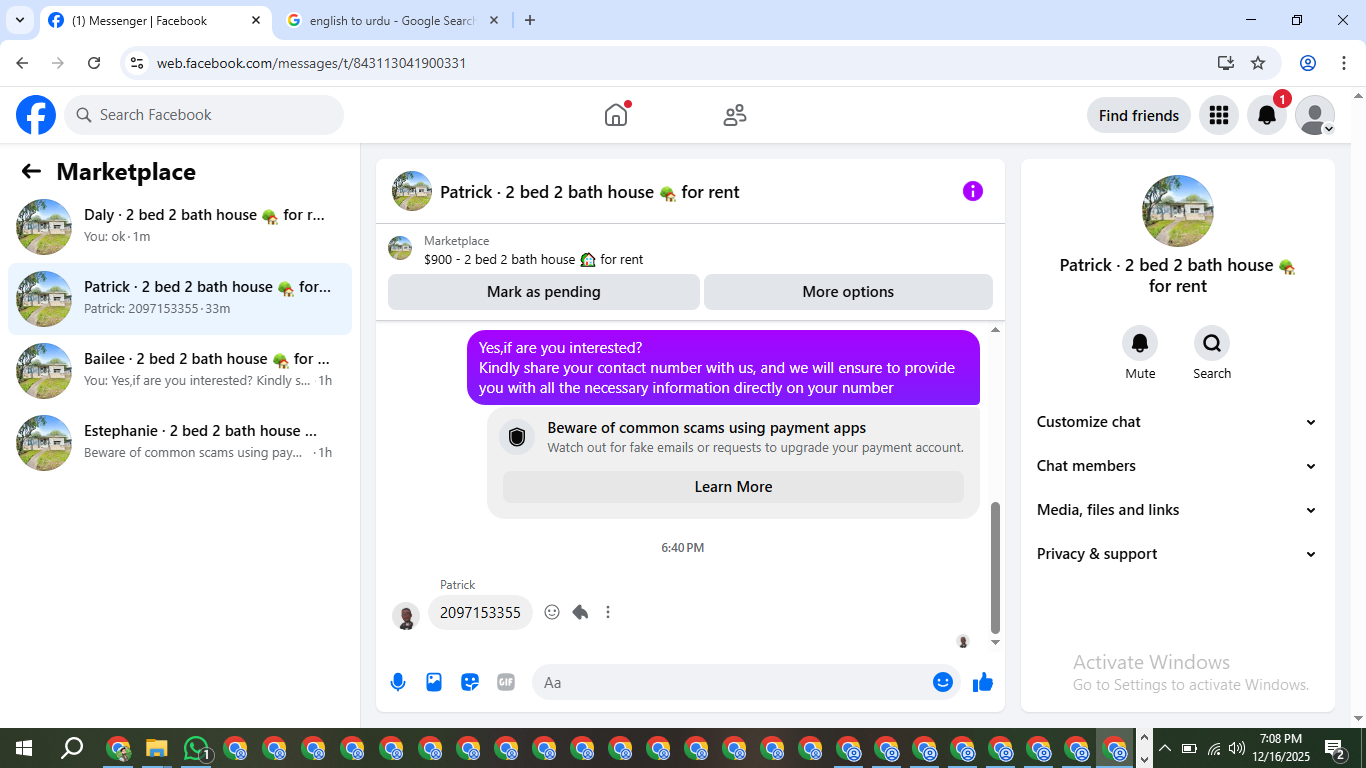Click the Chrome address bar URL
The image size is (1366, 768).
311,63
